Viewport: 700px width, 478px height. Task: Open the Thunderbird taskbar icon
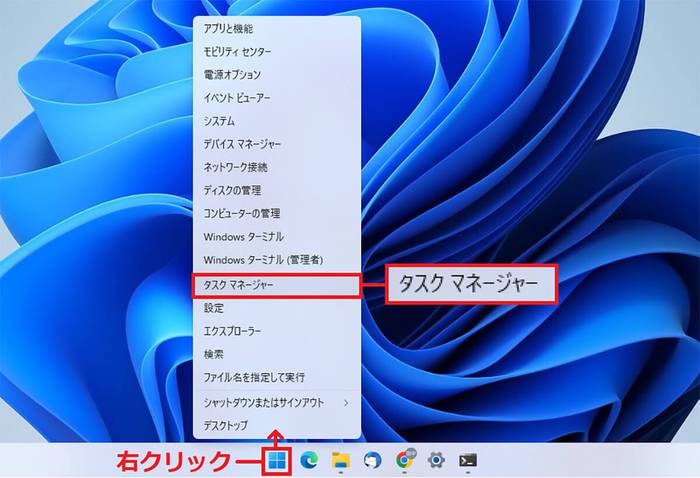[372, 460]
